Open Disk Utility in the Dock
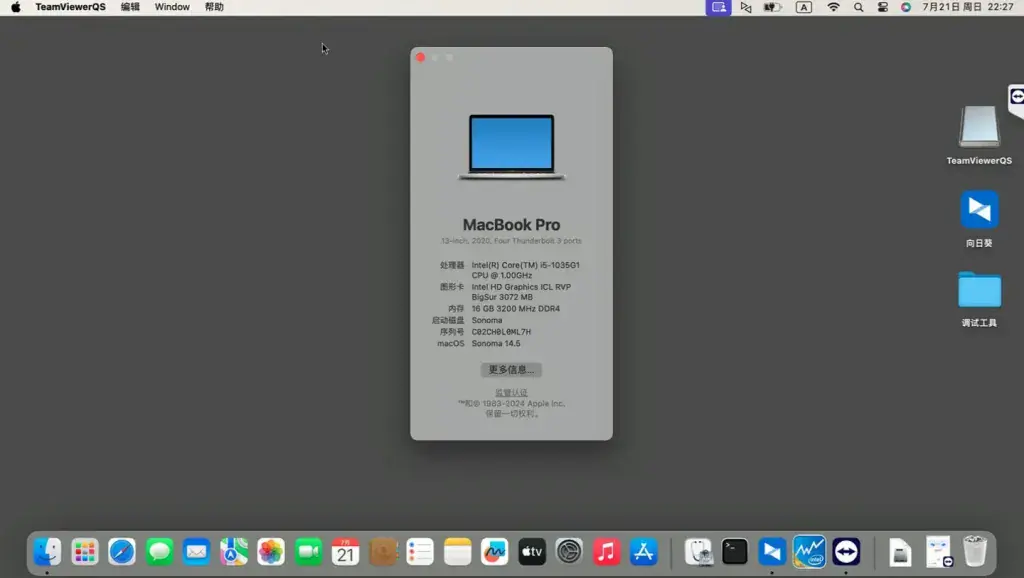1024x578 pixels. (697, 552)
